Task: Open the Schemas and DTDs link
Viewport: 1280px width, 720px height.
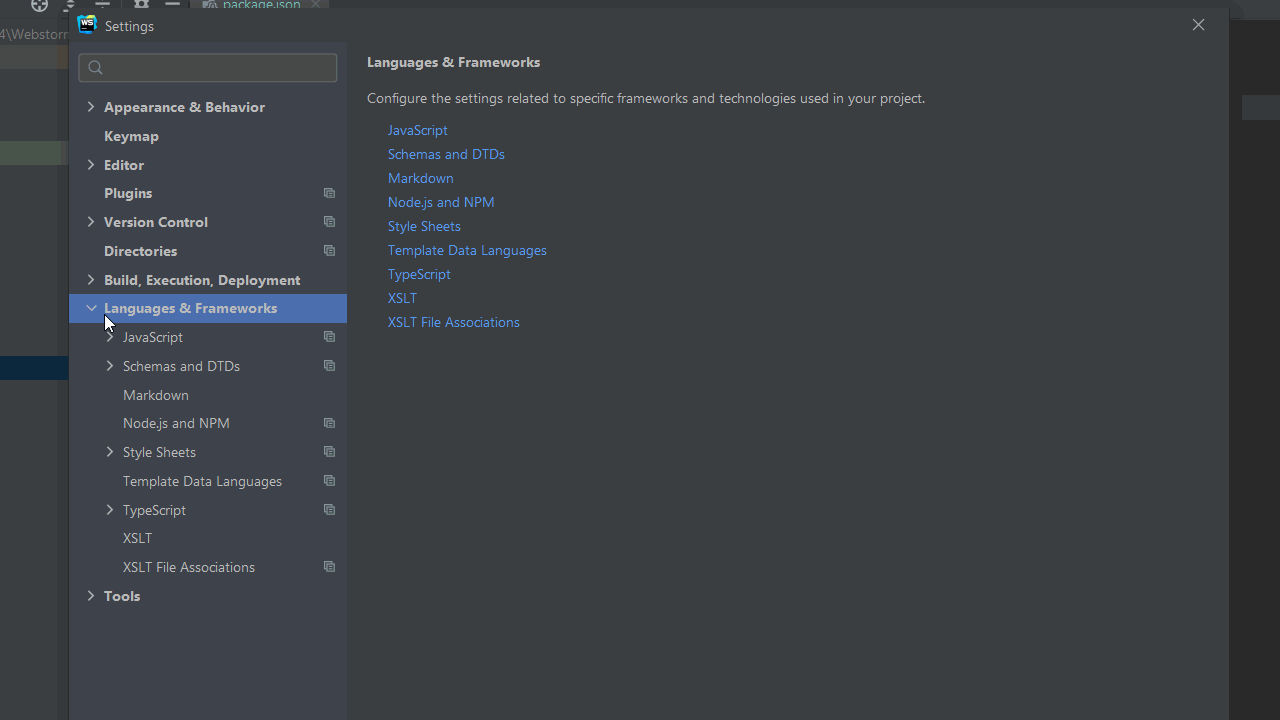Action: pos(446,154)
